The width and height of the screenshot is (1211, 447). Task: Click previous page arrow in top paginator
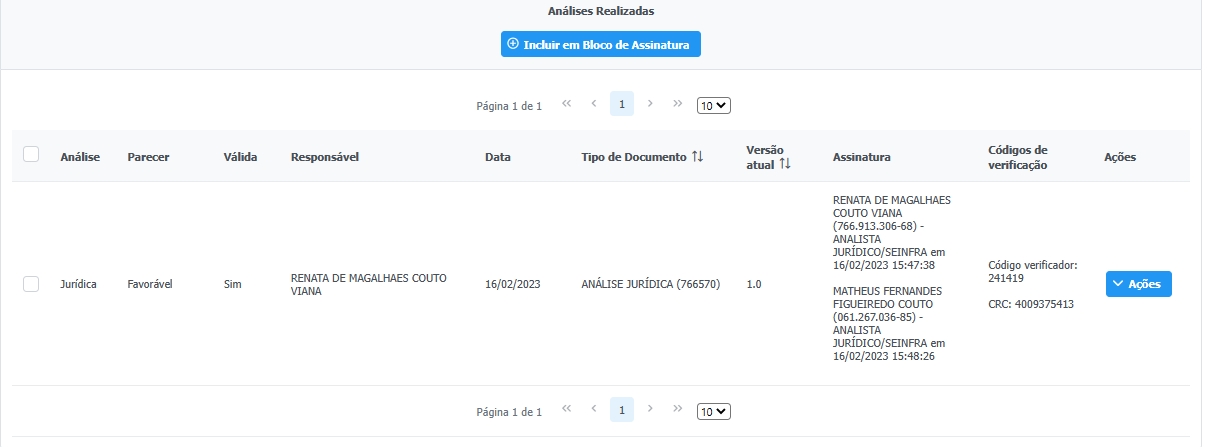pos(594,104)
